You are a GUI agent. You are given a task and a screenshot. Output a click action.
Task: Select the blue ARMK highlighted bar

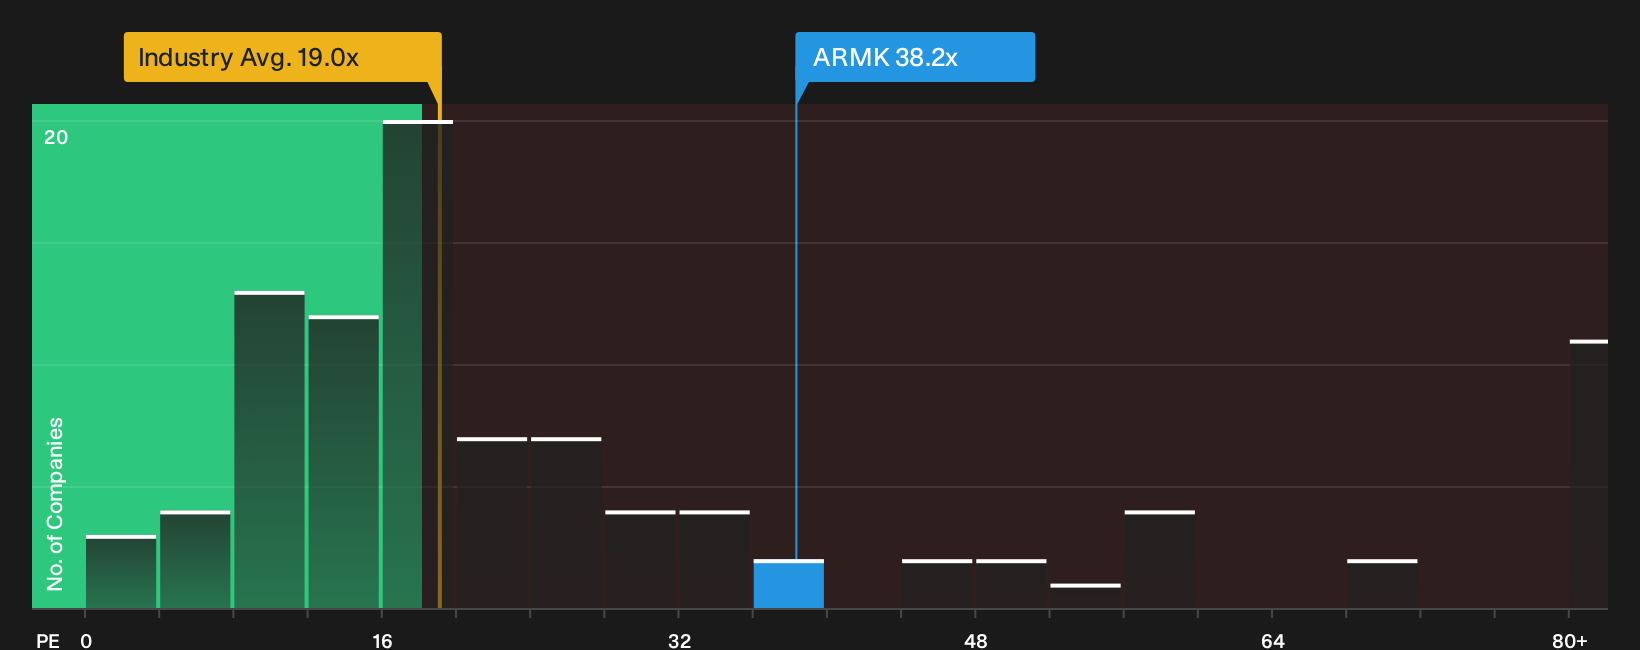789,584
